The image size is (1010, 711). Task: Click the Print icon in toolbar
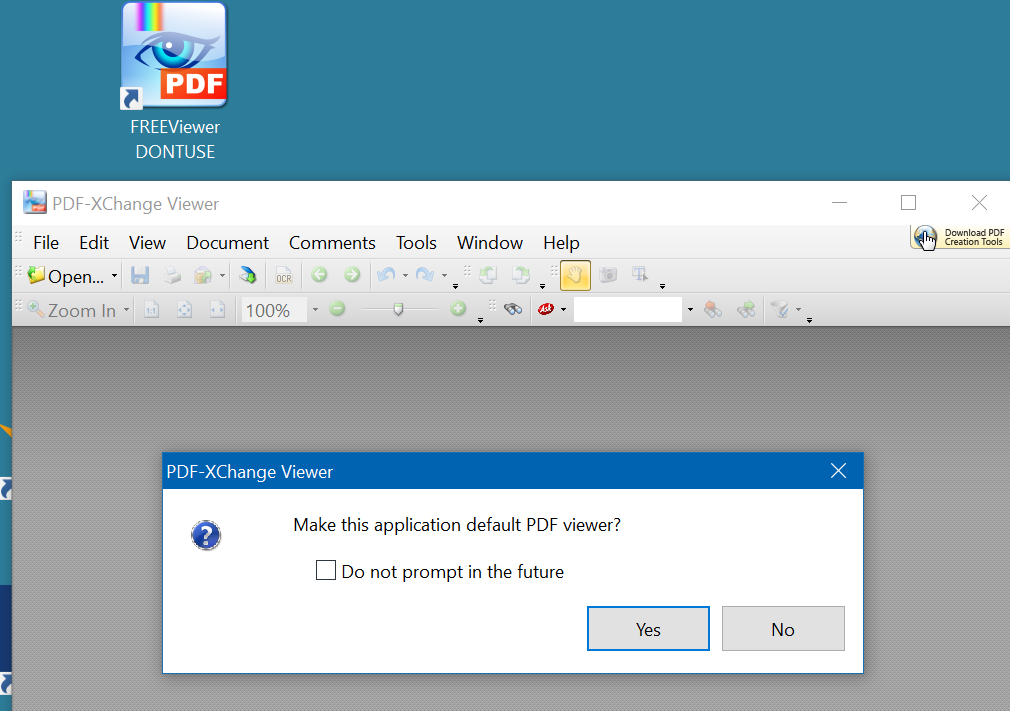click(173, 276)
